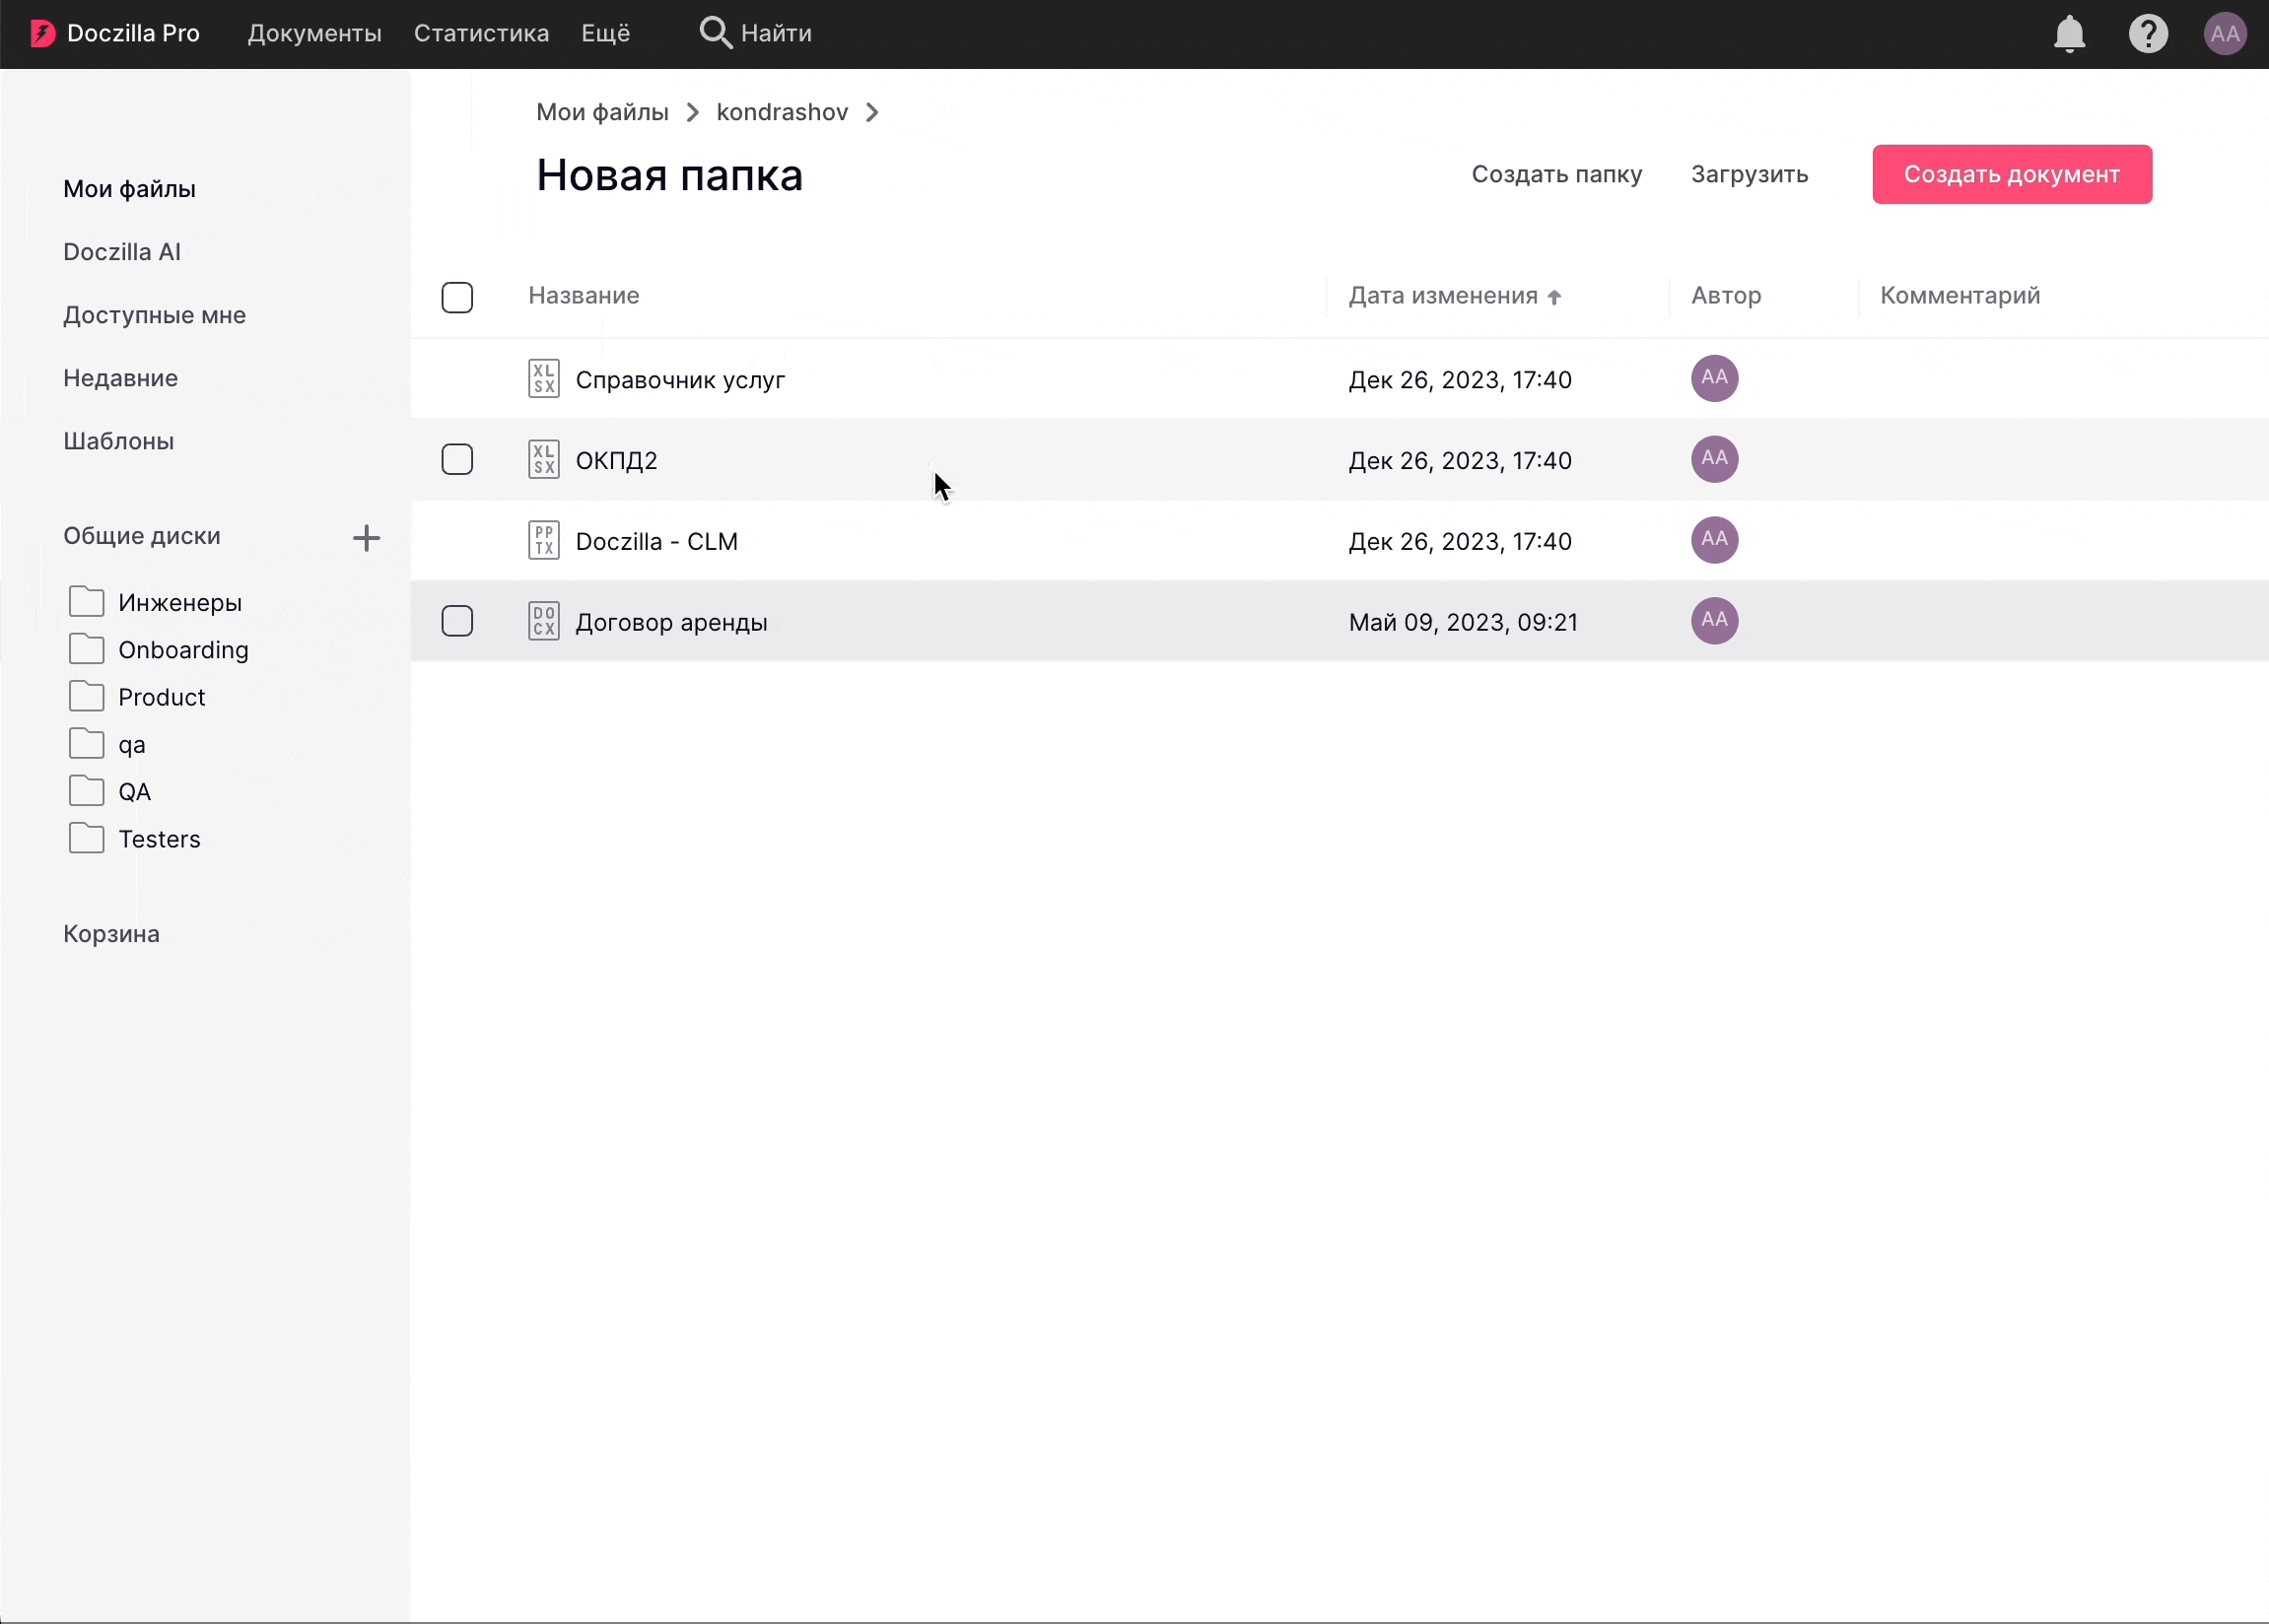This screenshot has width=2269, height=1624.
Task: Open the help question mark icon
Action: 2148,34
